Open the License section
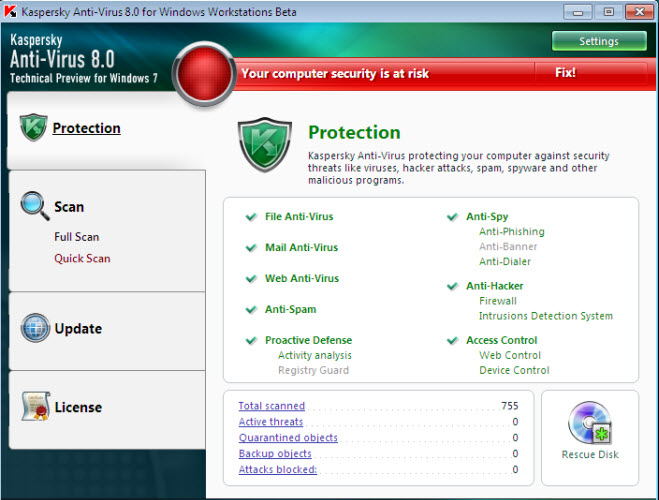Viewport: 659px width, 500px height. (x=78, y=407)
